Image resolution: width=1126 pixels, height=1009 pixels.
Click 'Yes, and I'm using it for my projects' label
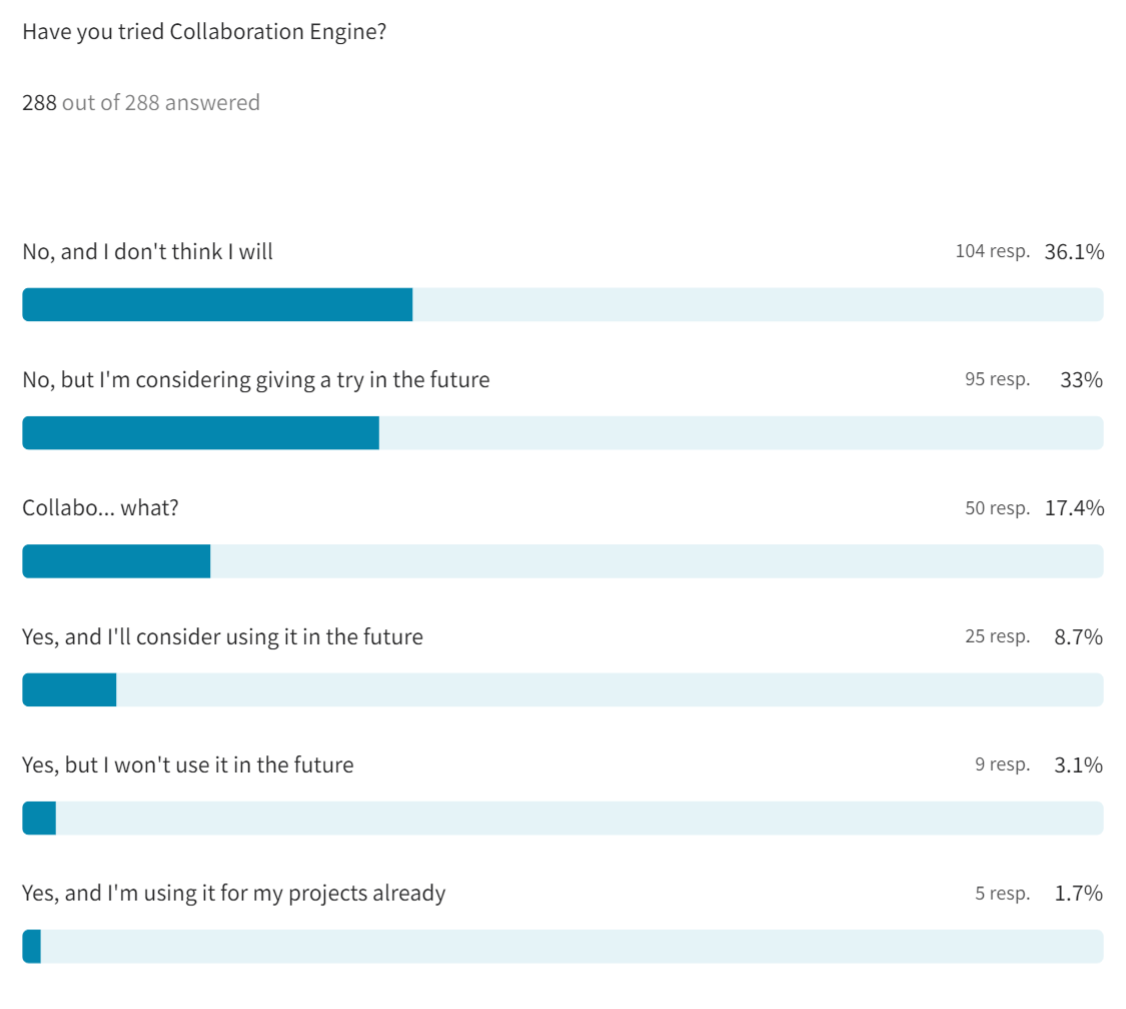pos(234,893)
